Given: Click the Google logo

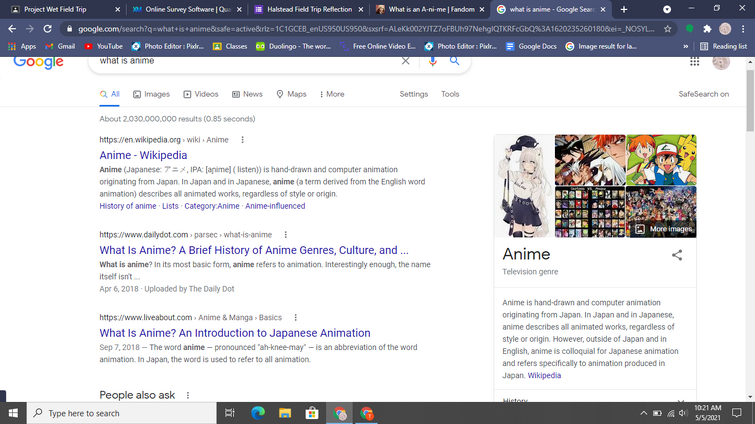Looking at the screenshot, I should pos(39,63).
